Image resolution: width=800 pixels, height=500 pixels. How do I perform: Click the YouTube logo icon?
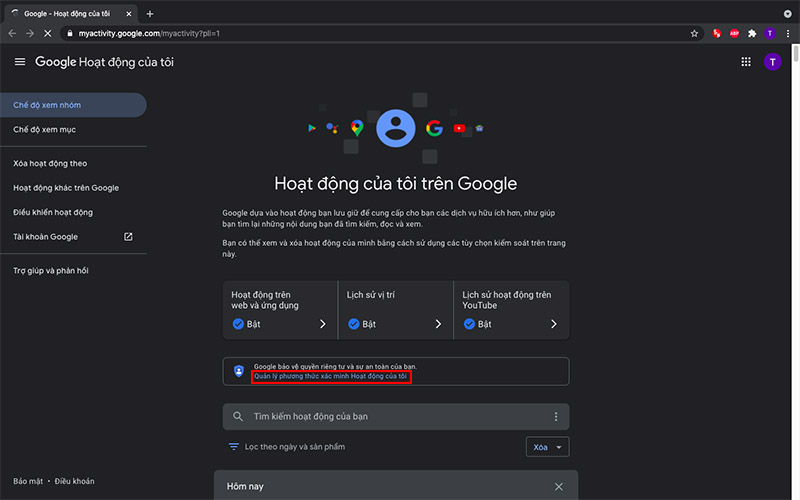click(x=459, y=128)
